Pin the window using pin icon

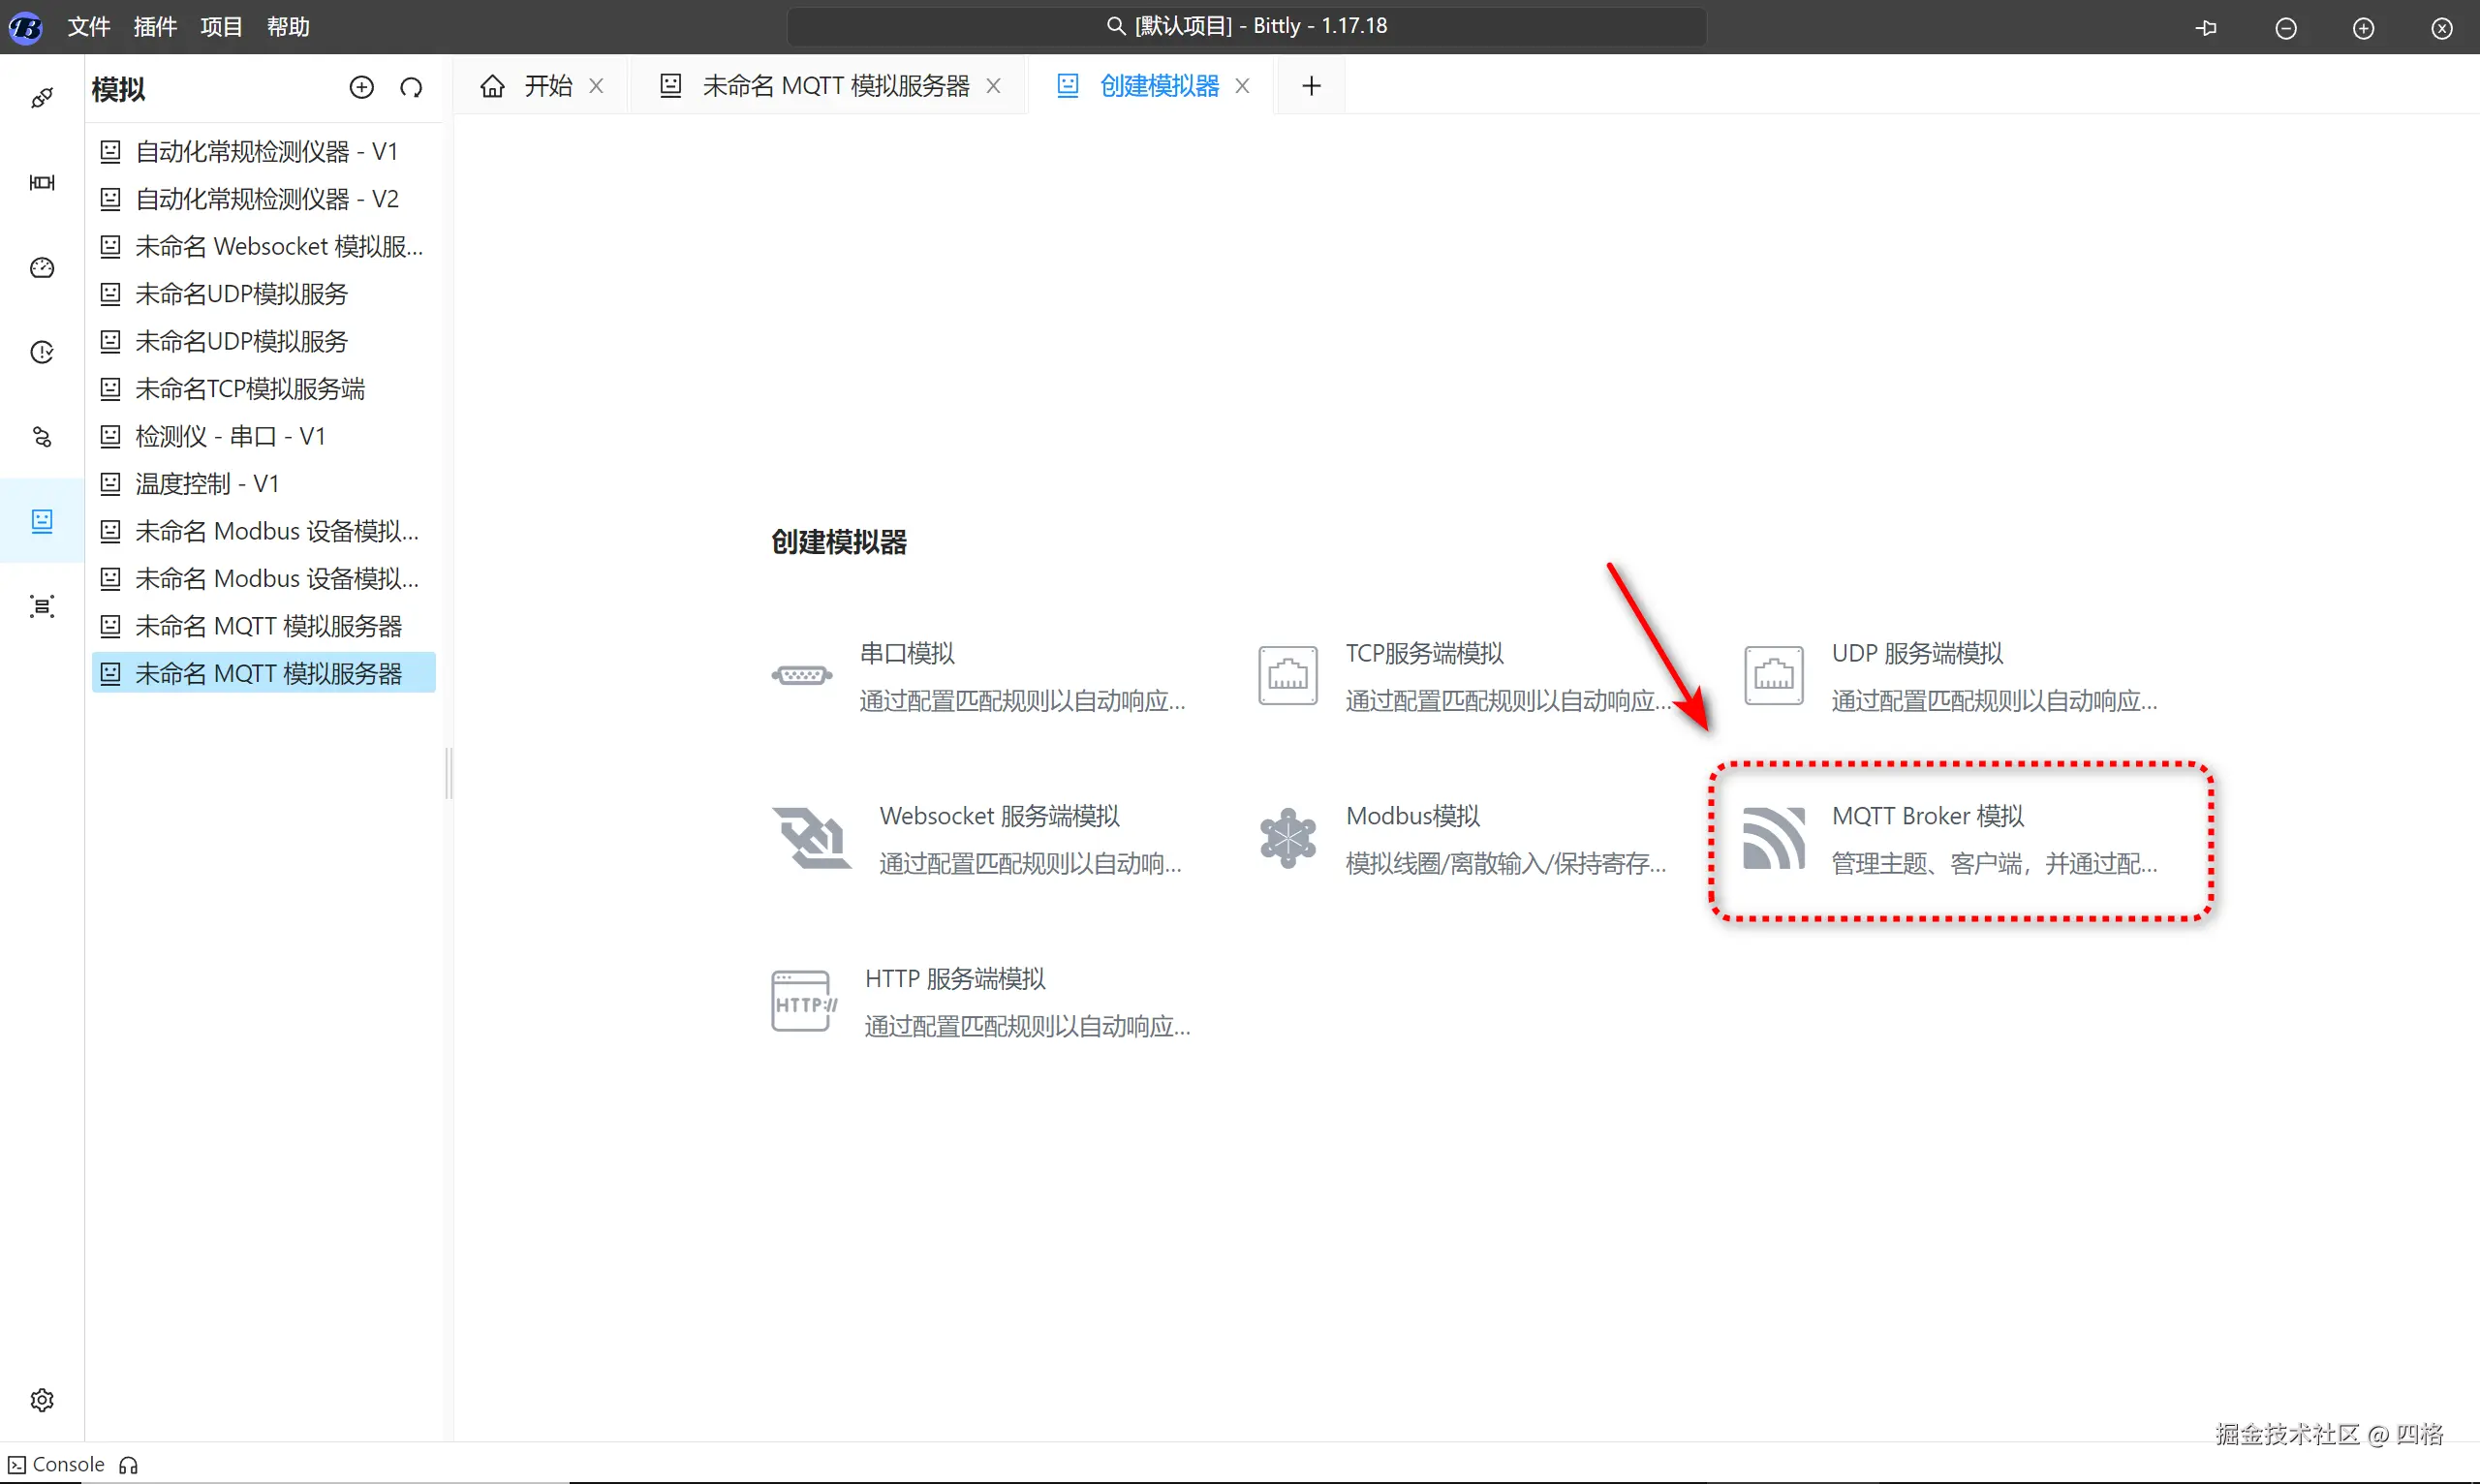(x=2206, y=28)
